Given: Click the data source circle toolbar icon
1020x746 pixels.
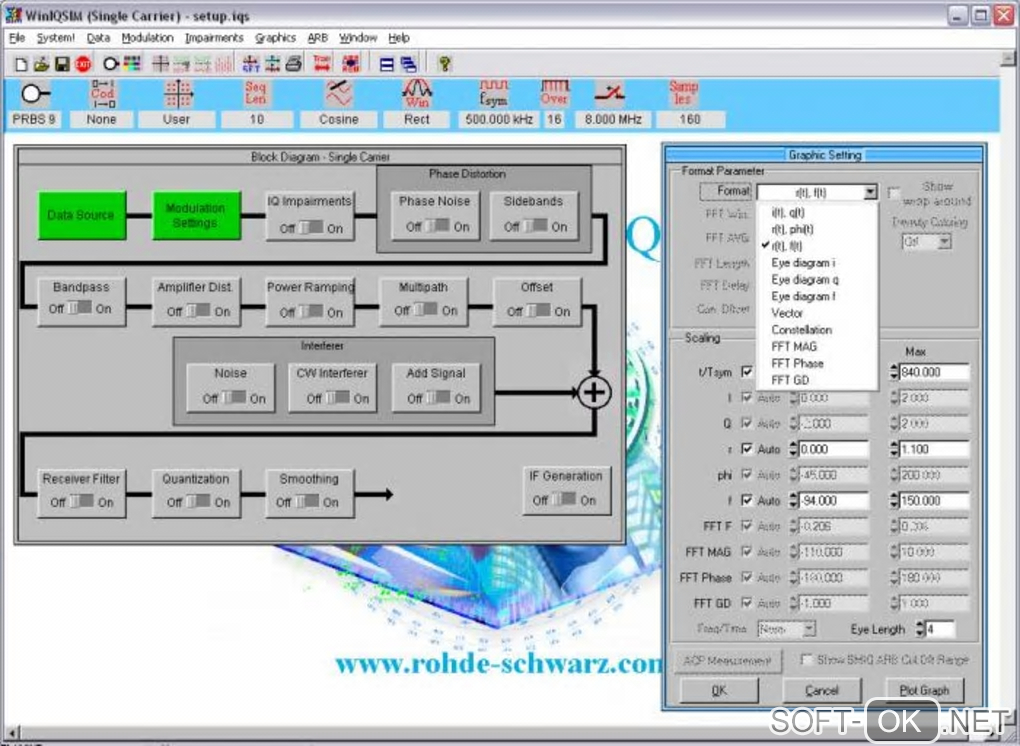Looking at the screenshot, I should pyautogui.click(x=111, y=64).
